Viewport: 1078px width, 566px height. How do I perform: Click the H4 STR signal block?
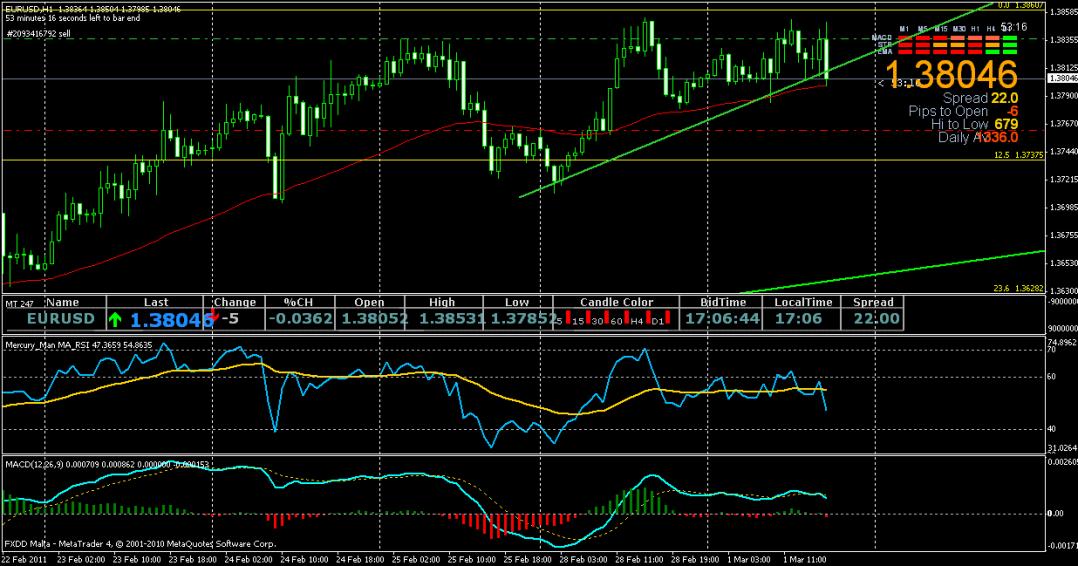coord(993,45)
